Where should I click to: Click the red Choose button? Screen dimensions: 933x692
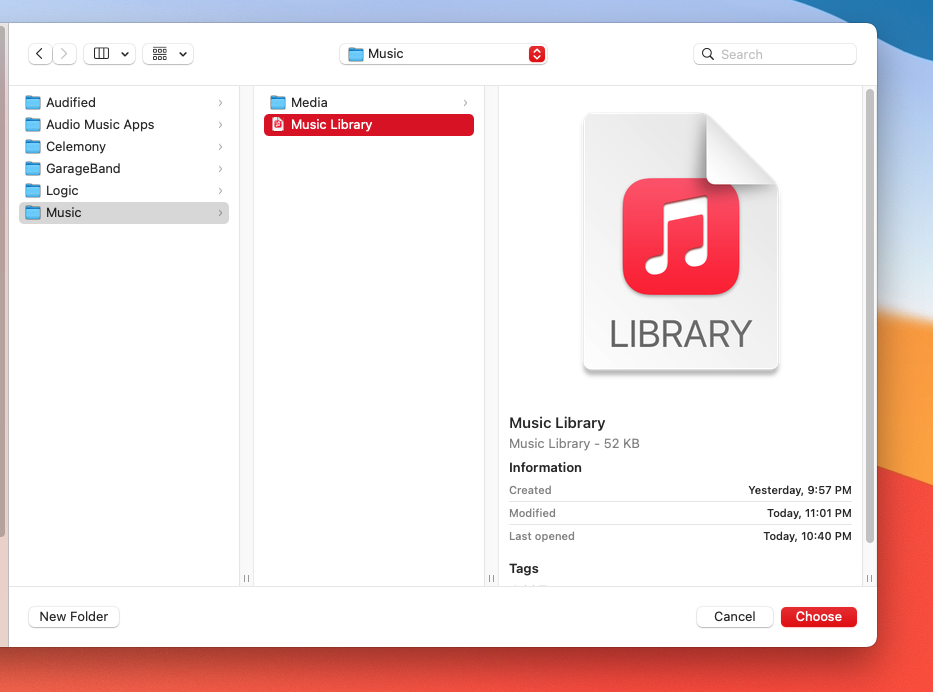(x=819, y=617)
